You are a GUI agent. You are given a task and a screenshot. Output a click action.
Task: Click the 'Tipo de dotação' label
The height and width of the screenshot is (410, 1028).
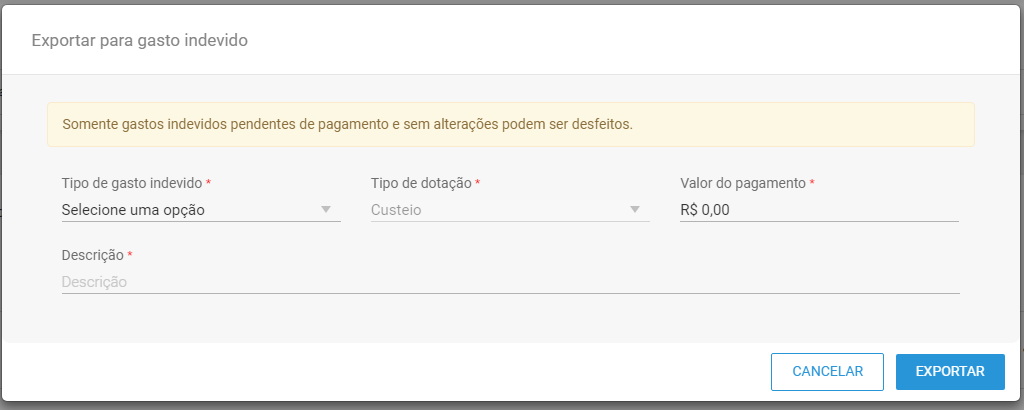[x=421, y=183]
